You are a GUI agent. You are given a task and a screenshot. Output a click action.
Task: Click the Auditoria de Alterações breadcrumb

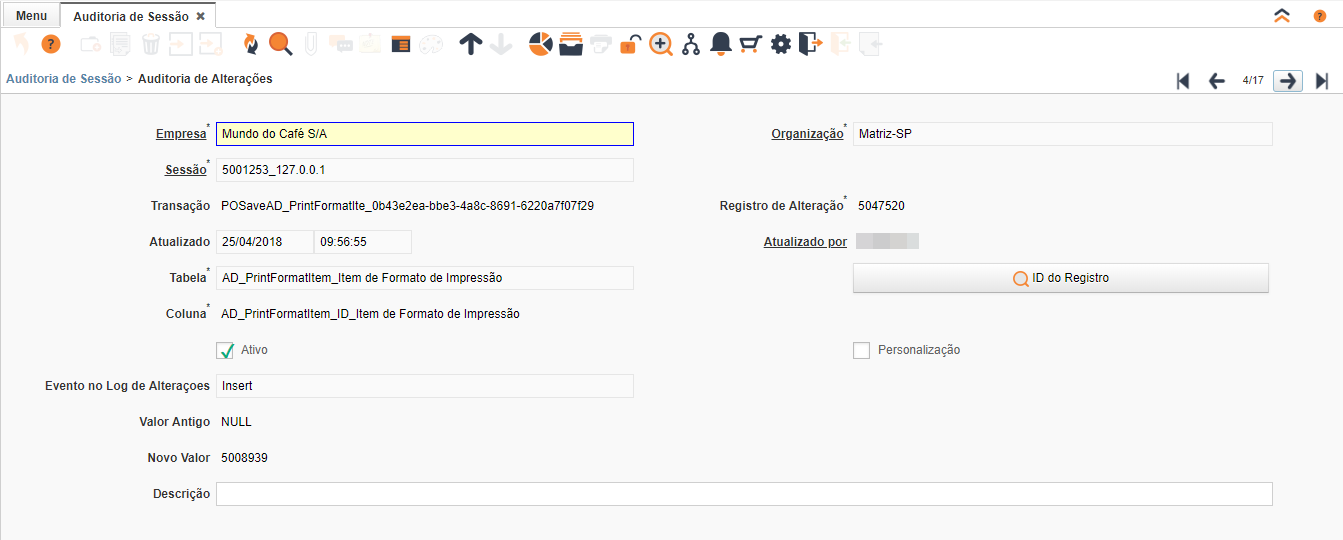tap(205, 78)
